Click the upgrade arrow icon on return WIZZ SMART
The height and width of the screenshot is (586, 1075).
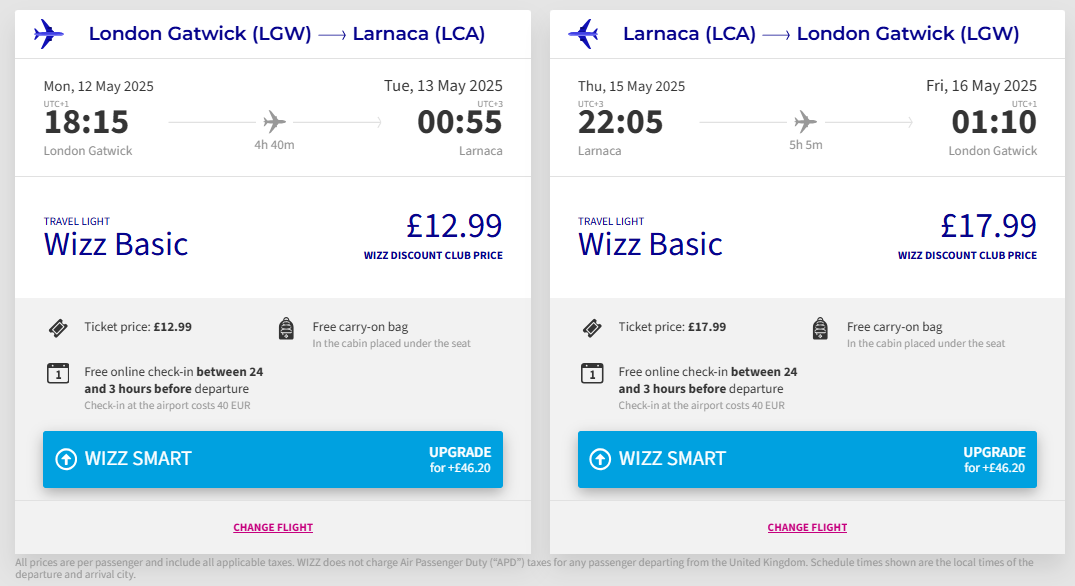600,459
